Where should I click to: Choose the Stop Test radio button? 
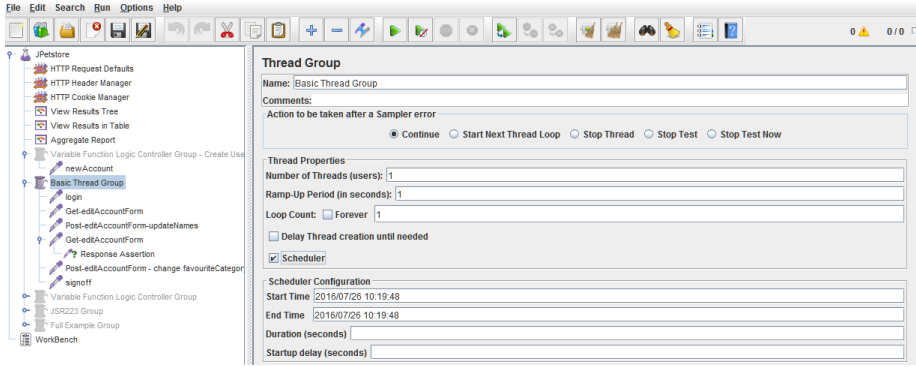648,134
